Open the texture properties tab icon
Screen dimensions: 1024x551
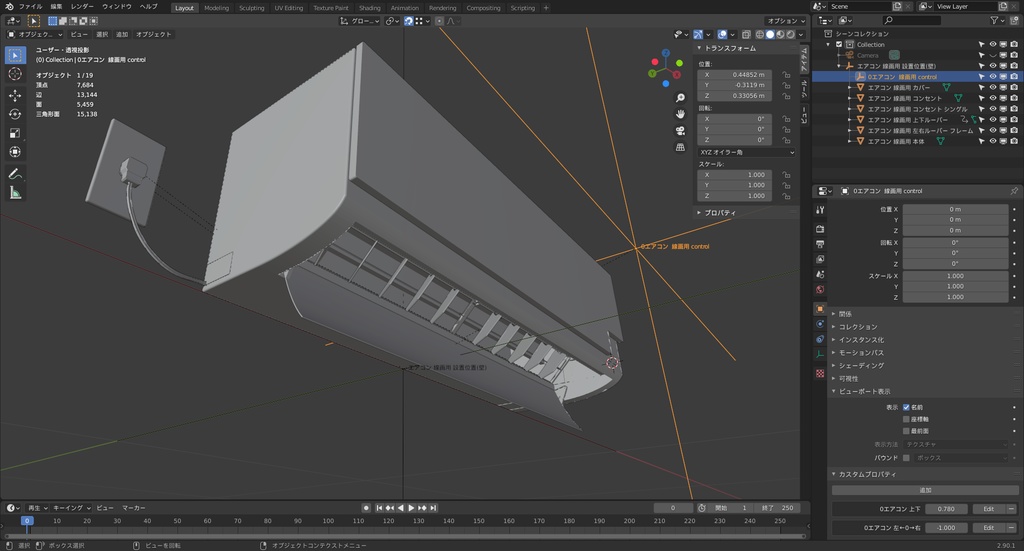pyautogui.click(x=820, y=373)
